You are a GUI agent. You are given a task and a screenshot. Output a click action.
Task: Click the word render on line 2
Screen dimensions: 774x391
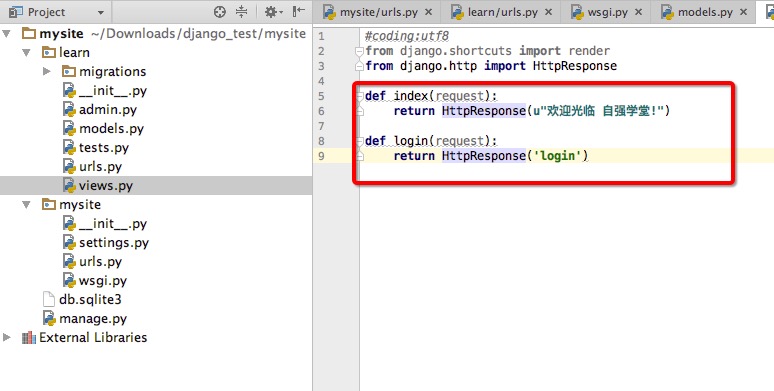point(589,51)
